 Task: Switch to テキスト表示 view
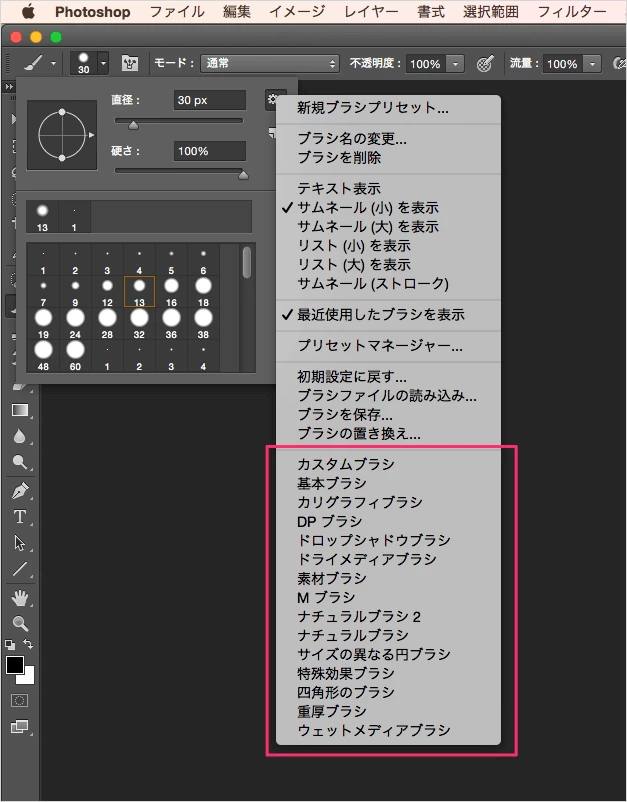click(x=339, y=188)
